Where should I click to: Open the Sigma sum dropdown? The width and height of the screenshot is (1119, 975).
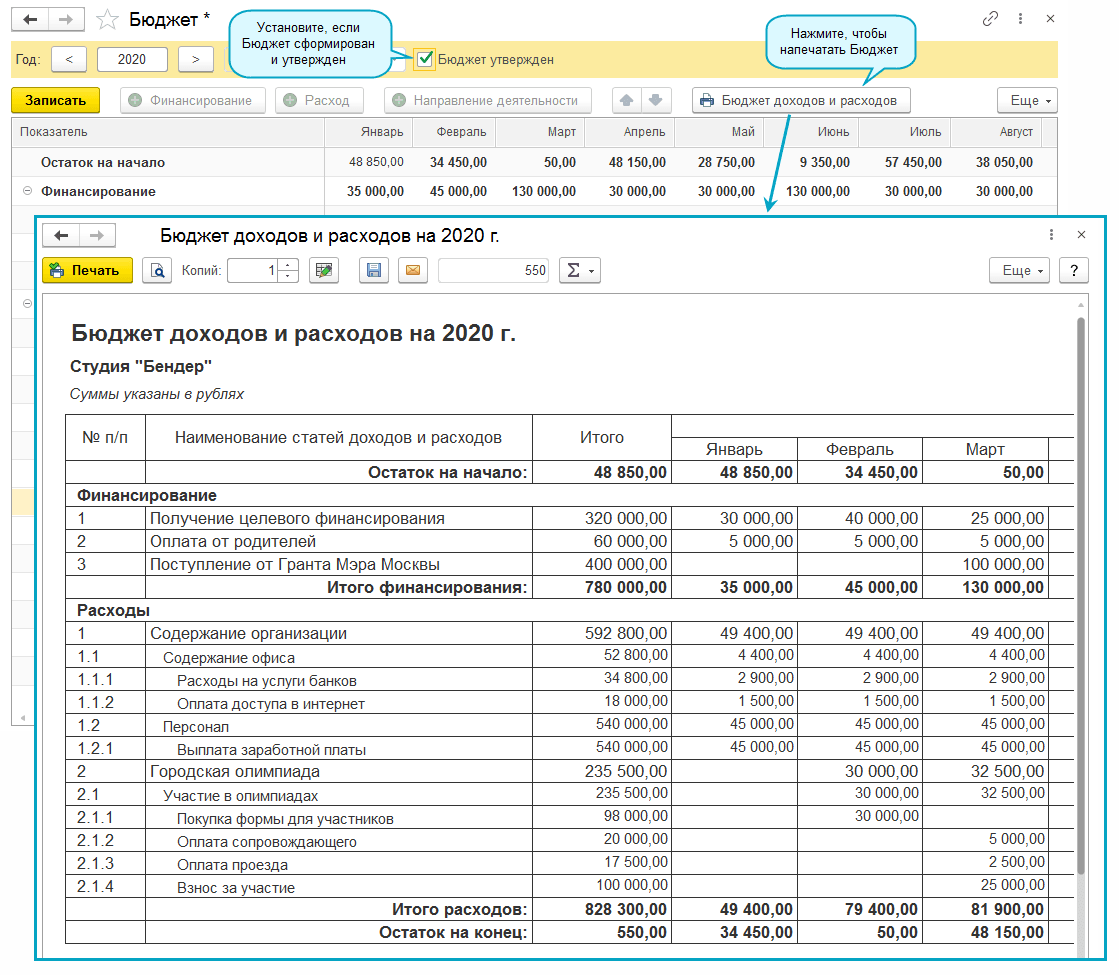click(579, 270)
